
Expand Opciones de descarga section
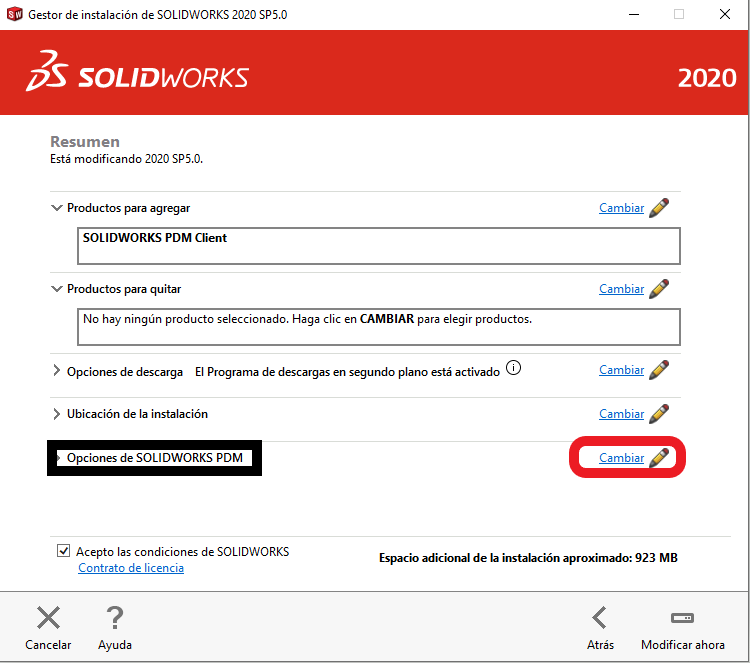56,371
